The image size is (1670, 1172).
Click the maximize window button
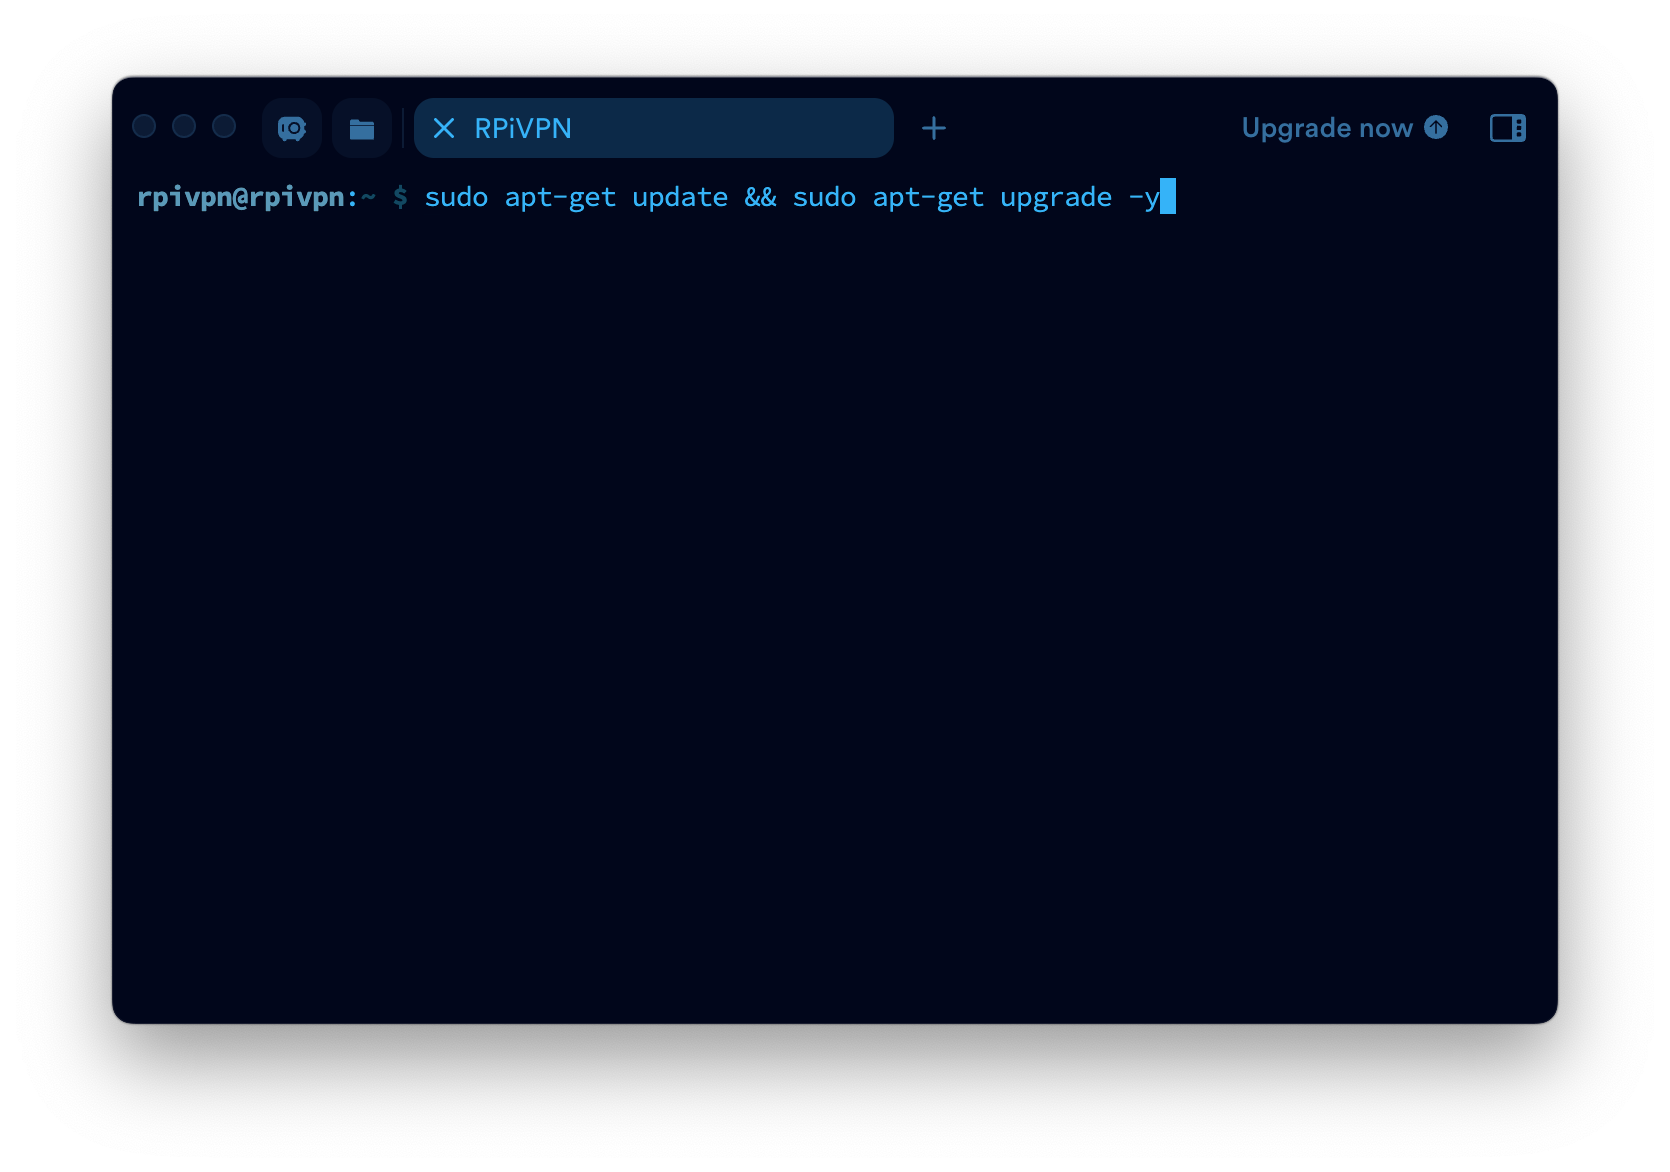(224, 126)
